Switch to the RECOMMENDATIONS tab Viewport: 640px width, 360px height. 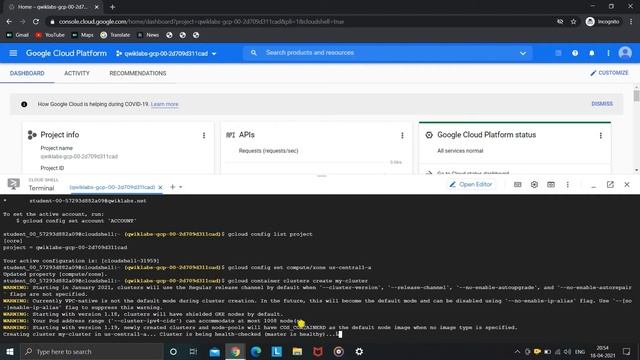tap(138, 73)
